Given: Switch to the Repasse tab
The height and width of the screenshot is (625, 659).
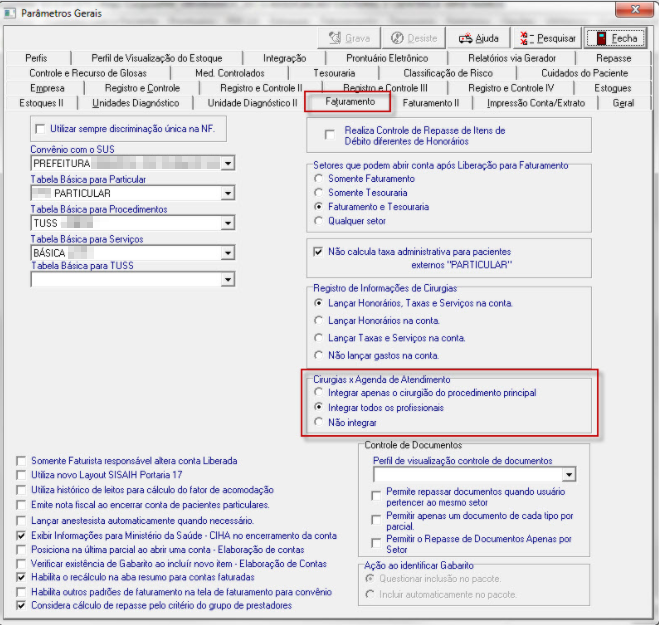Looking at the screenshot, I should click(x=614, y=58).
